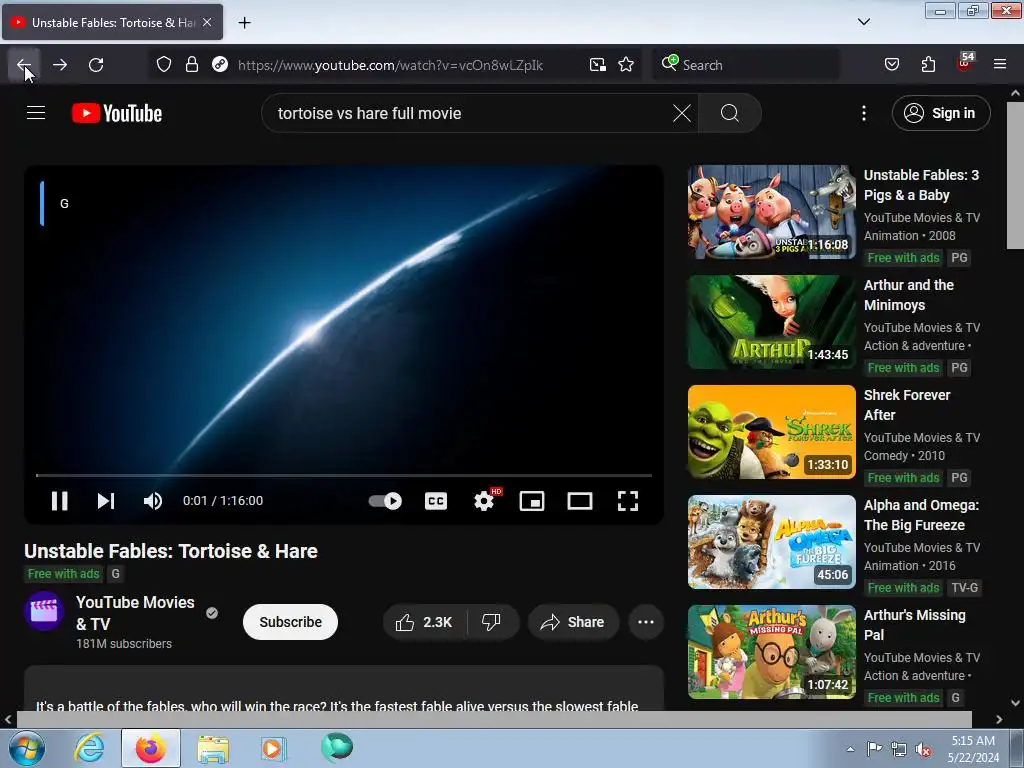Open Shrek Forever After thumbnail
Screen dimensions: 1024x768
(x=772, y=432)
